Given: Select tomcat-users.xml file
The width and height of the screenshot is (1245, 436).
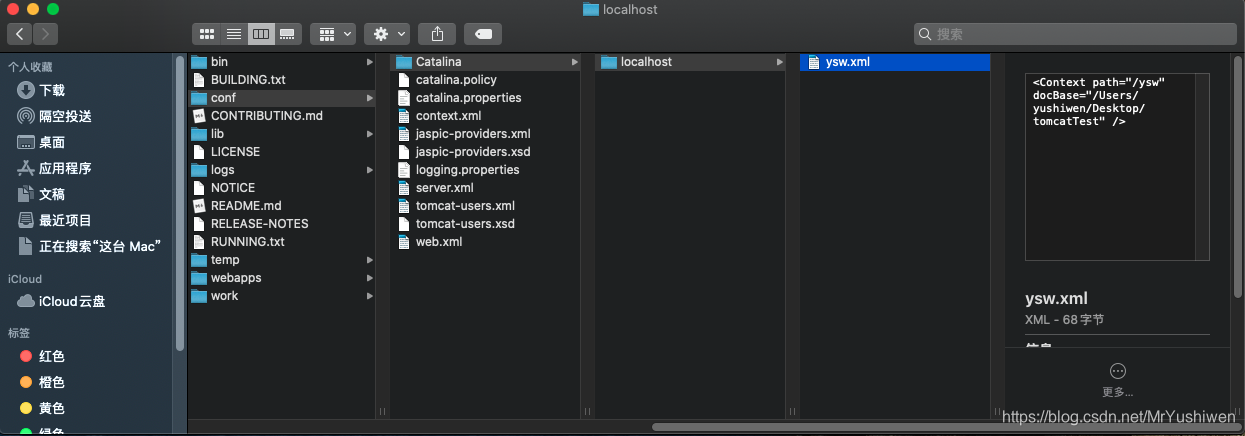Looking at the screenshot, I should (x=487, y=206).
